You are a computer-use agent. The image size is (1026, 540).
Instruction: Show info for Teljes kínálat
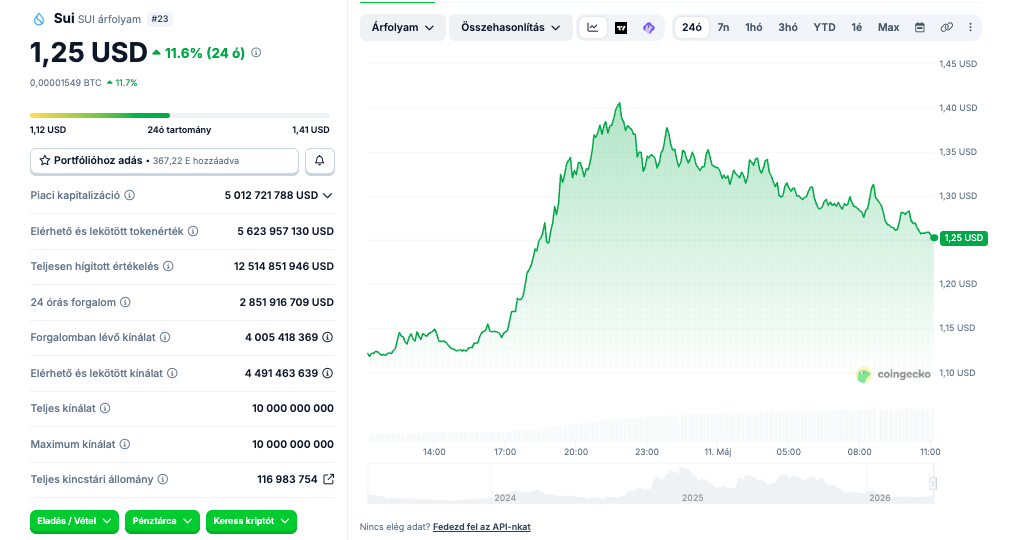coord(105,408)
